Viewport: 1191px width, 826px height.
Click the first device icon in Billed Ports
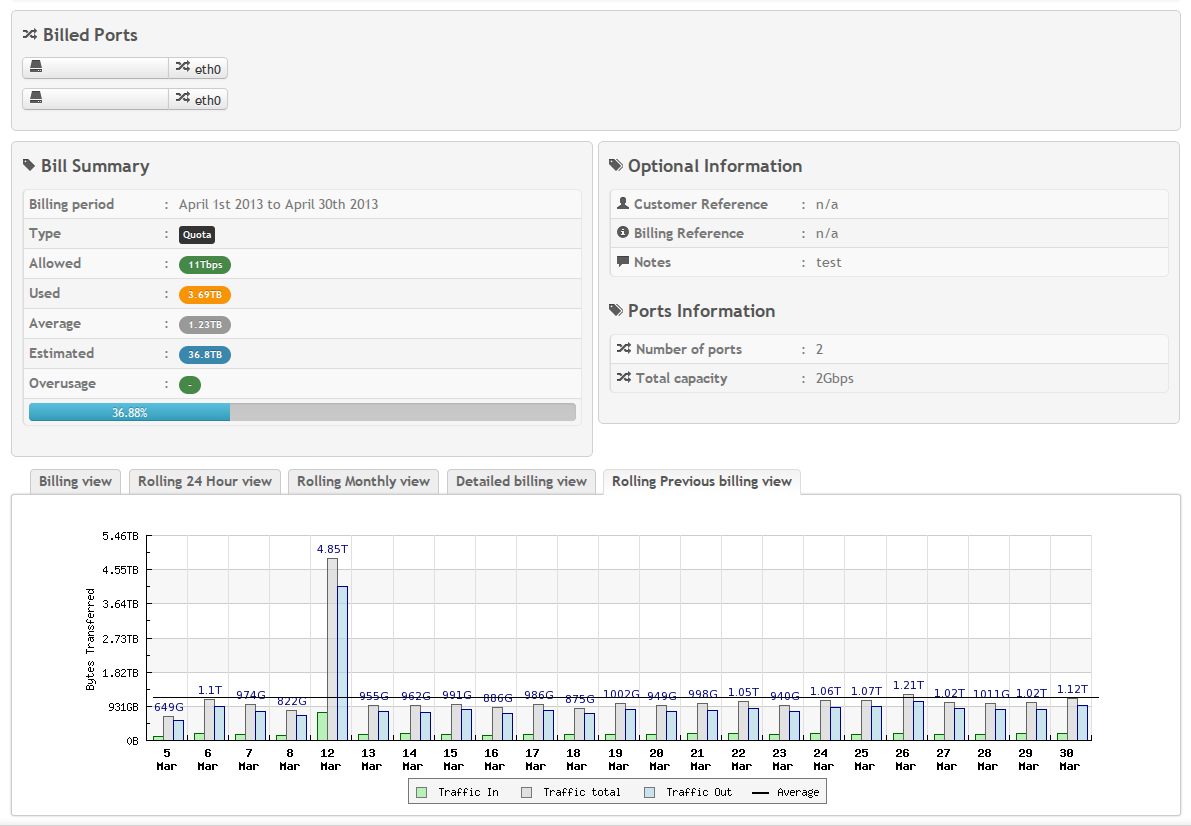[36, 68]
